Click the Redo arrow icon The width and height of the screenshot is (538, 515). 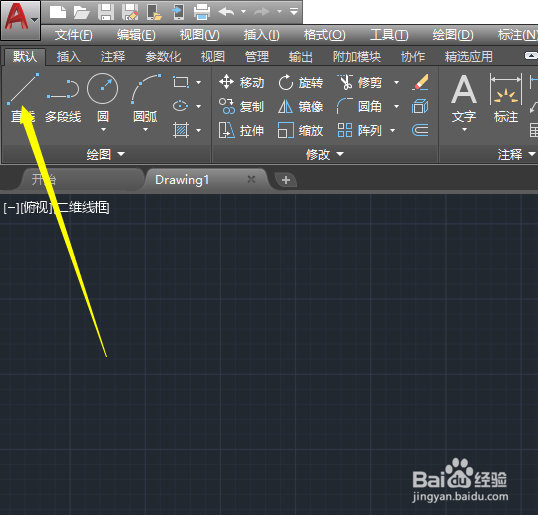point(262,12)
